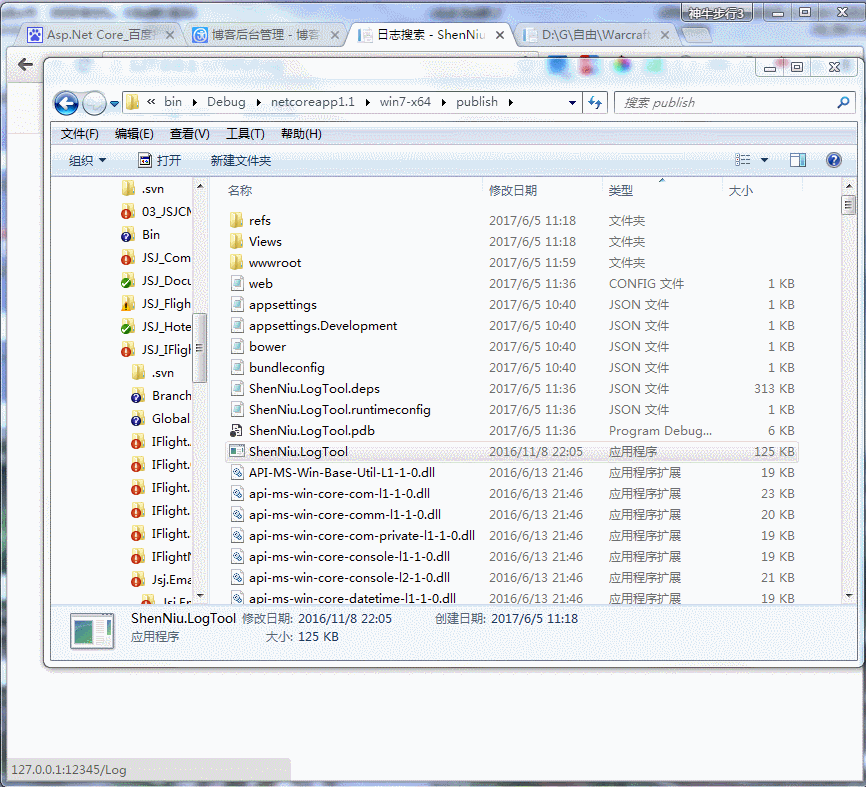Select api-ms-win-core-com-private-l1-1-0.dll file
Viewport: 866px width, 787px height.
click(x=362, y=536)
